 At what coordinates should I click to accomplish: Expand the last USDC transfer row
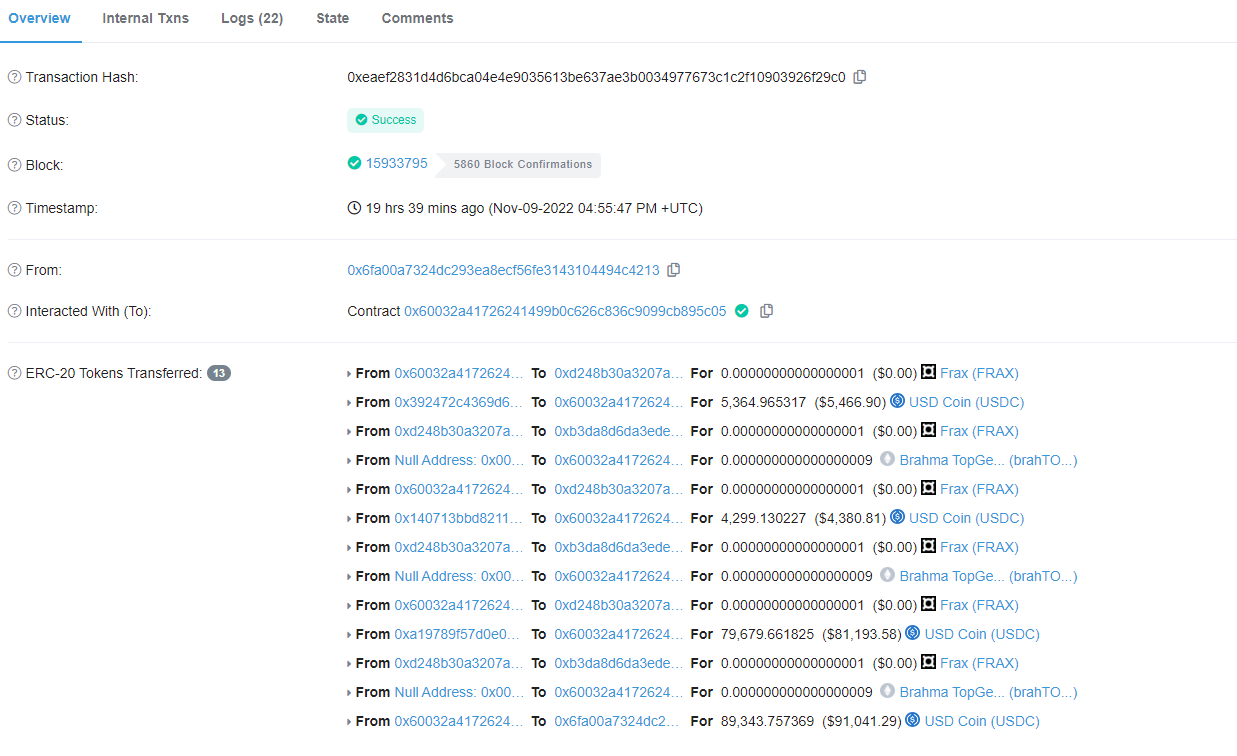(349, 720)
